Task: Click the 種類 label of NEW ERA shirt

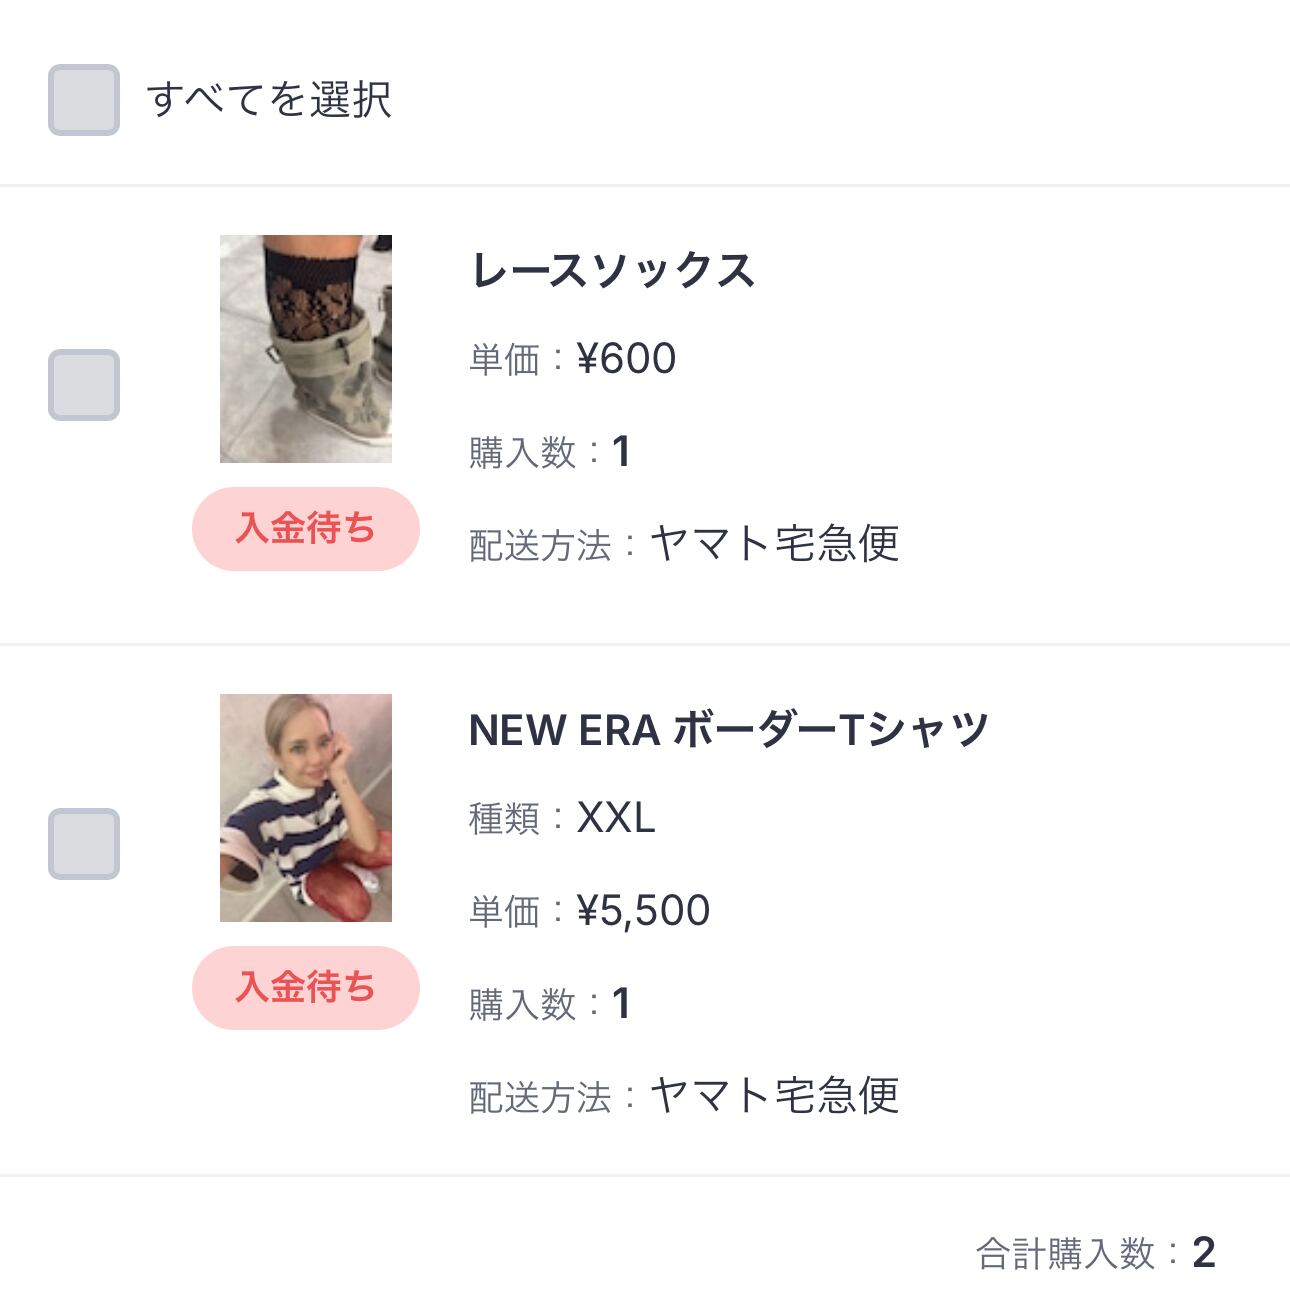Action: pos(505,819)
